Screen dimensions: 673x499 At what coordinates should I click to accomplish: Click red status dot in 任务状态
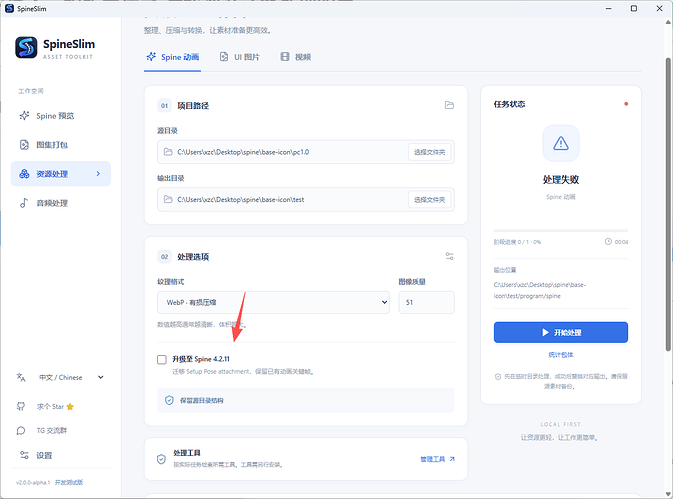coord(626,104)
